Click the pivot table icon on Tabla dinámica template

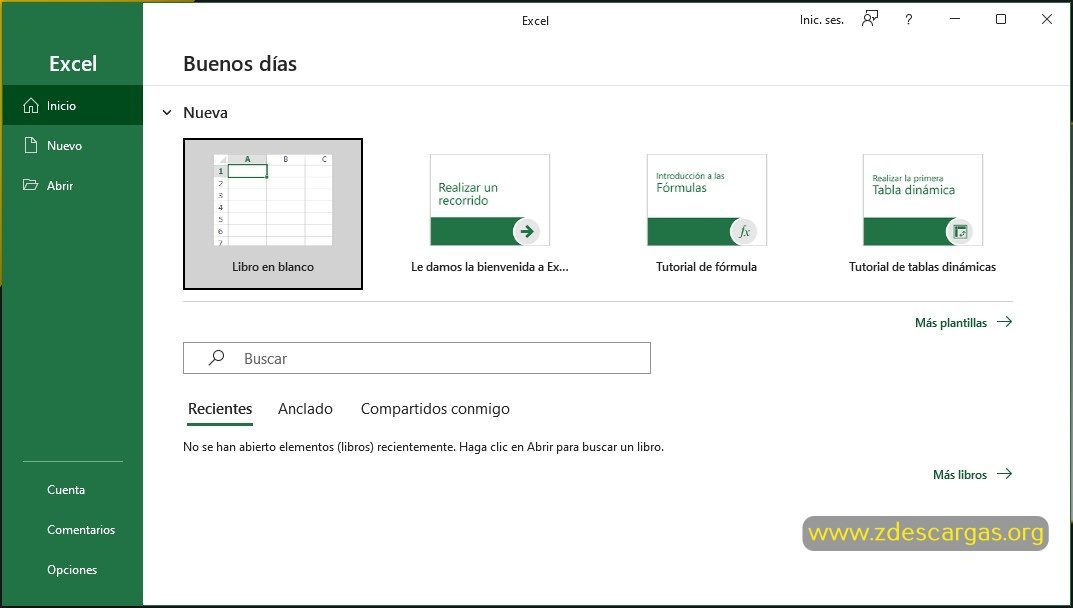(959, 231)
